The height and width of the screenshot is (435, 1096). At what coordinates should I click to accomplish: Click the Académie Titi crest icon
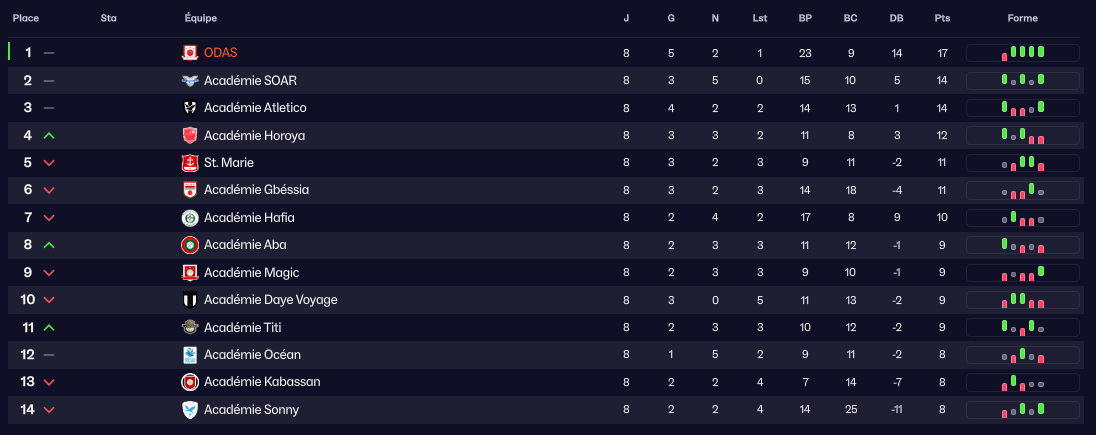coord(190,327)
